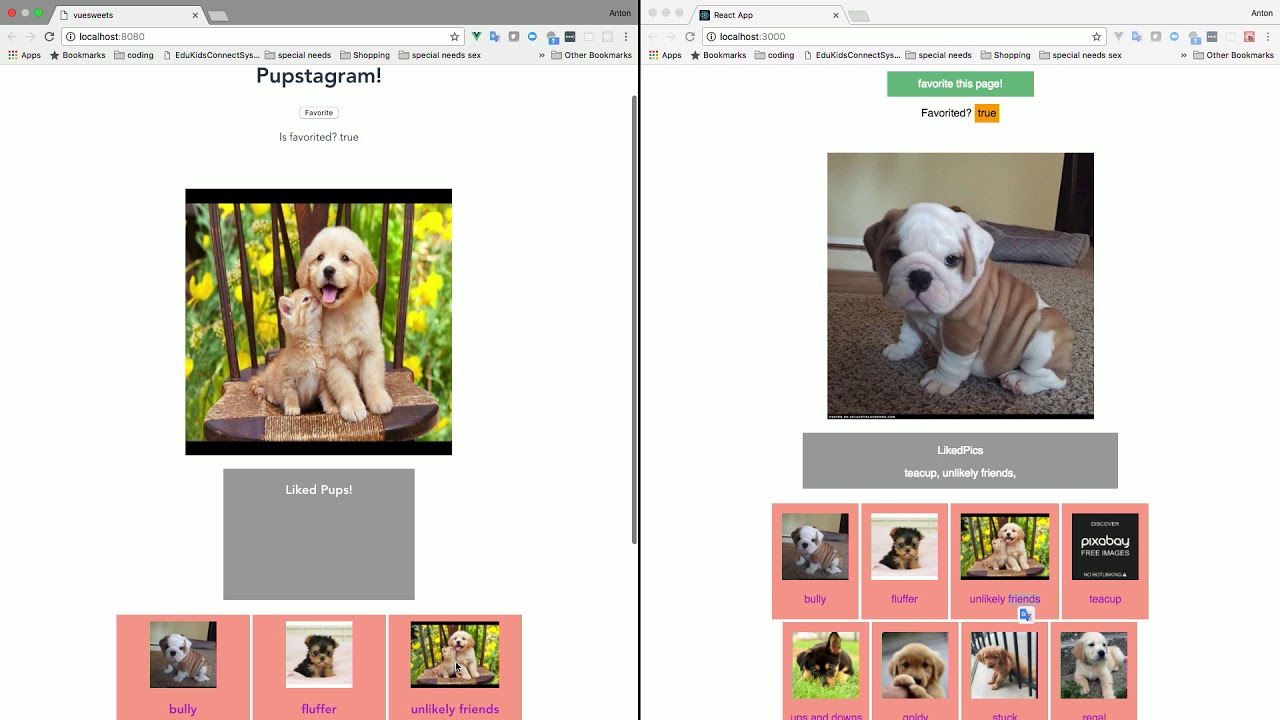Click the orange true favorited badge
Viewport: 1280px width, 720px height.
(987, 113)
